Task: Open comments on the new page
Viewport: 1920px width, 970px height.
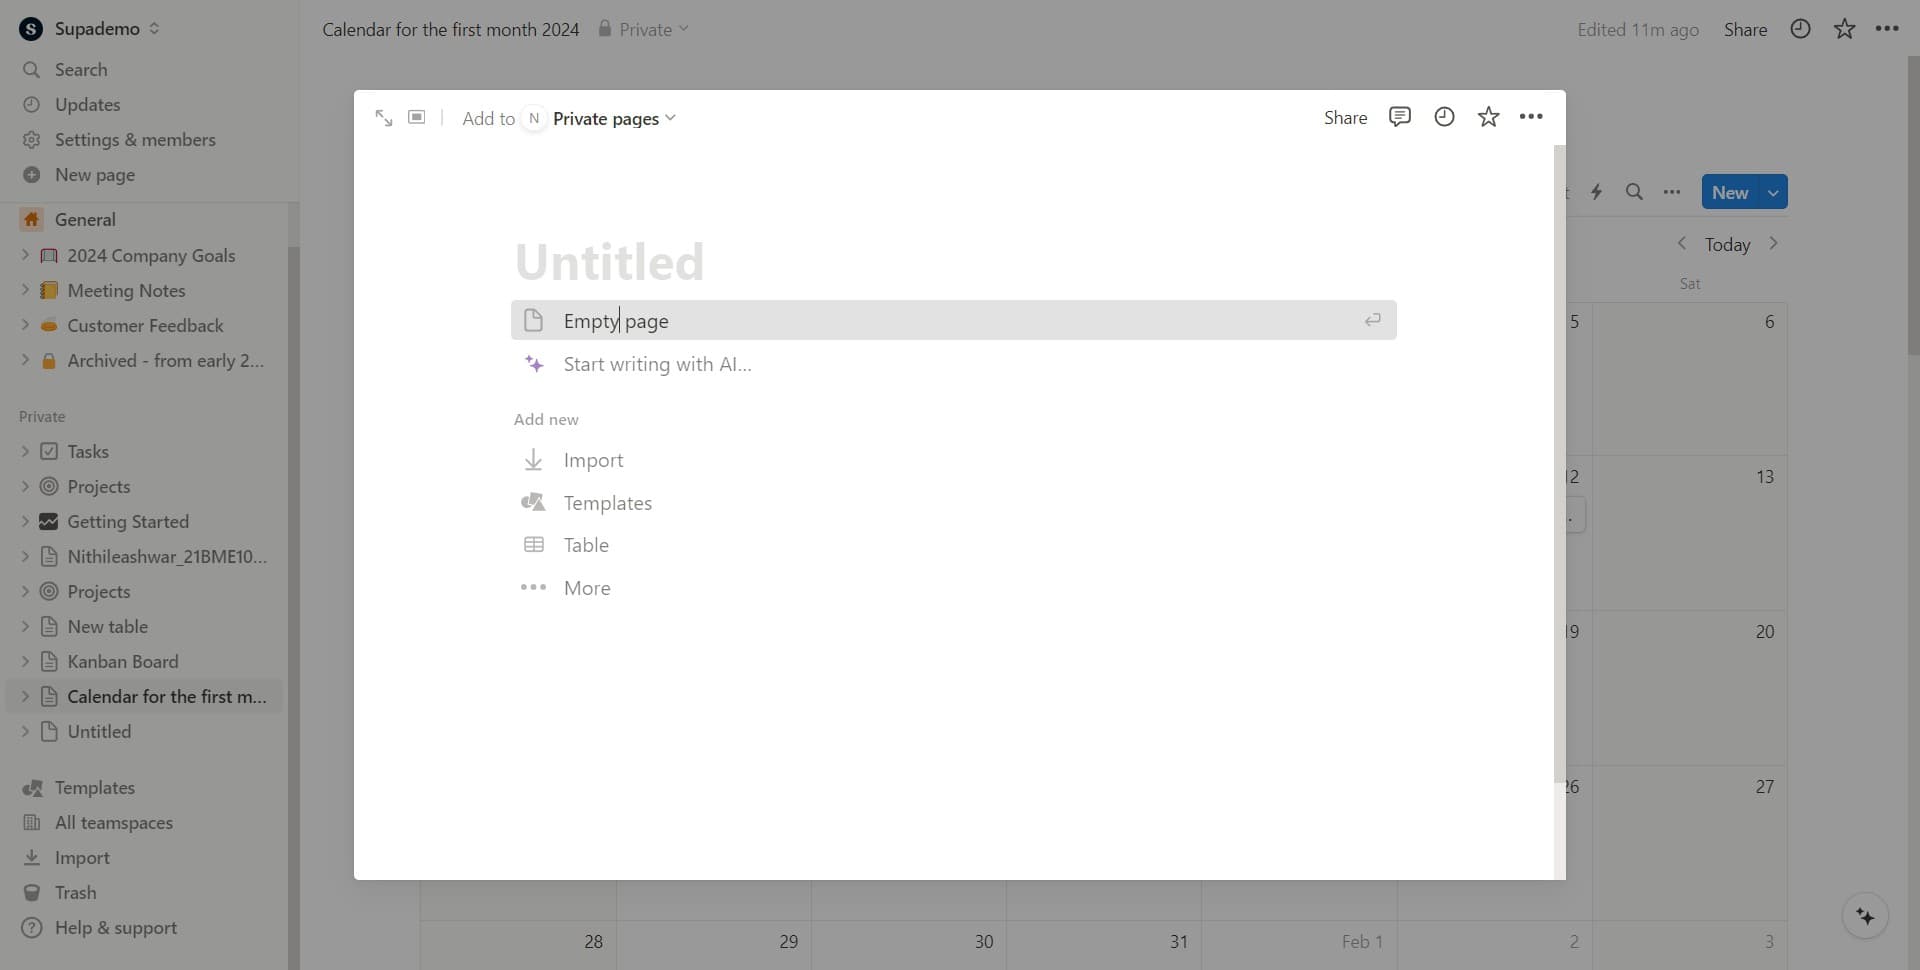Action: tap(1399, 117)
